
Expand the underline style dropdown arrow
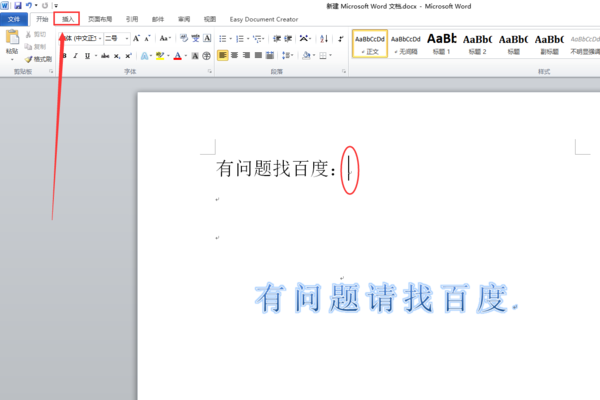tap(96, 56)
